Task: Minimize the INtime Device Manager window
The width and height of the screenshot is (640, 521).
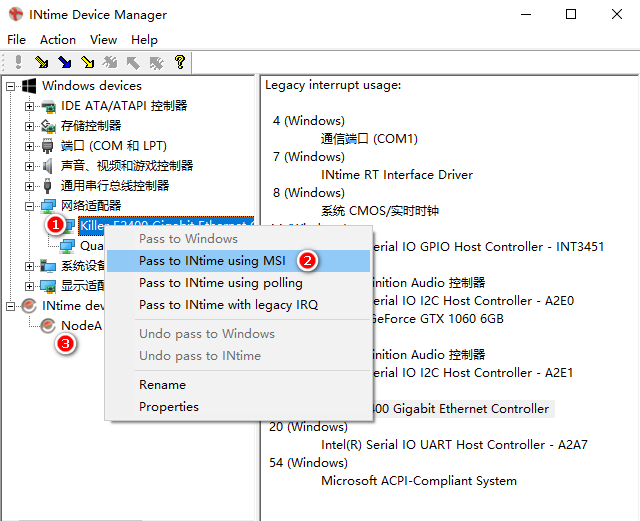Action: [526, 14]
